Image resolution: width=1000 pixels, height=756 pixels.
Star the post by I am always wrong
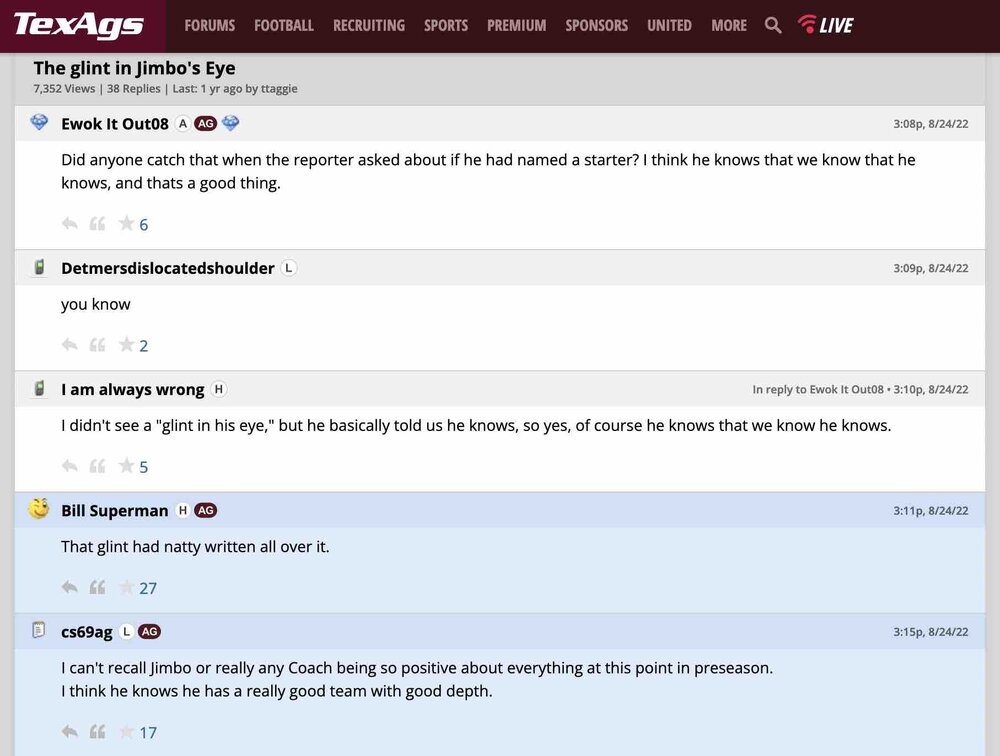[127, 466]
